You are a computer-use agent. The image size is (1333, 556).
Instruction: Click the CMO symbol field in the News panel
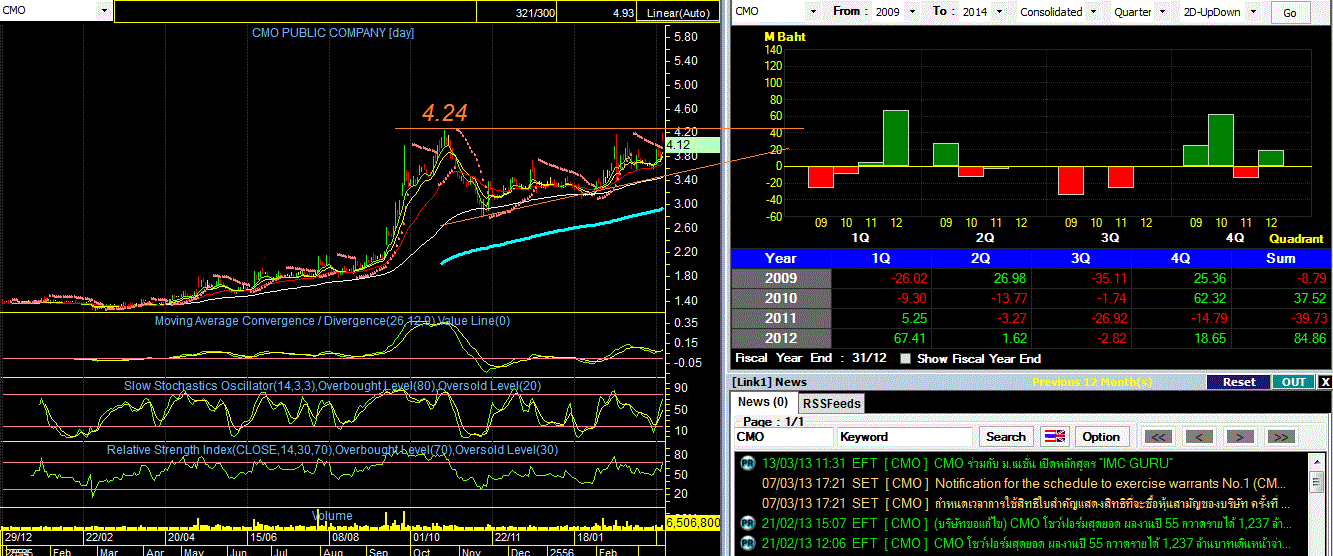tap(783, 437)
